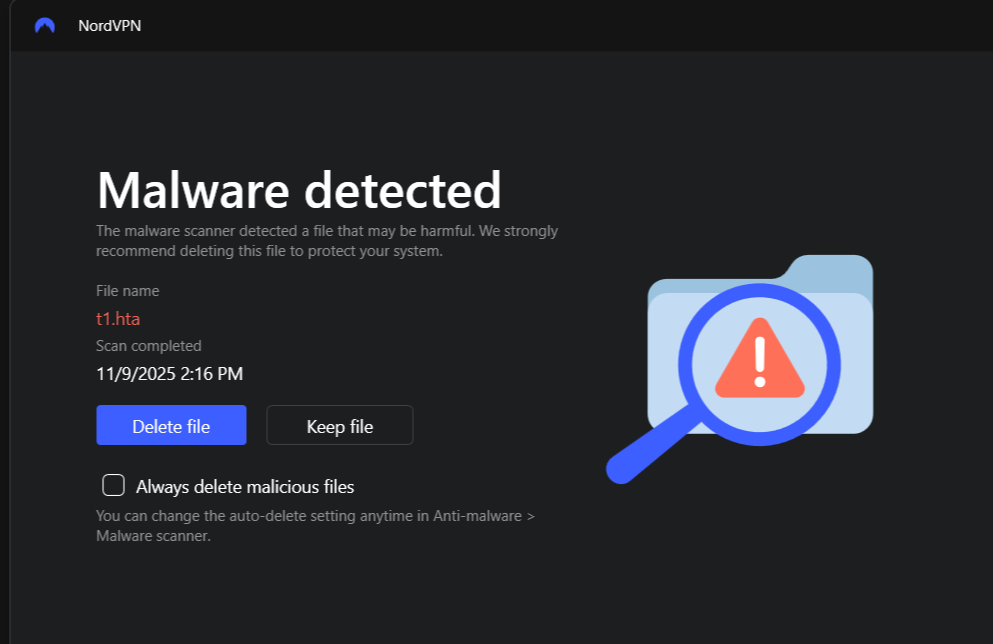Choose the Keep file button
Image resolution: width=993 pixels, height=644 pixels.
[339, 426]
